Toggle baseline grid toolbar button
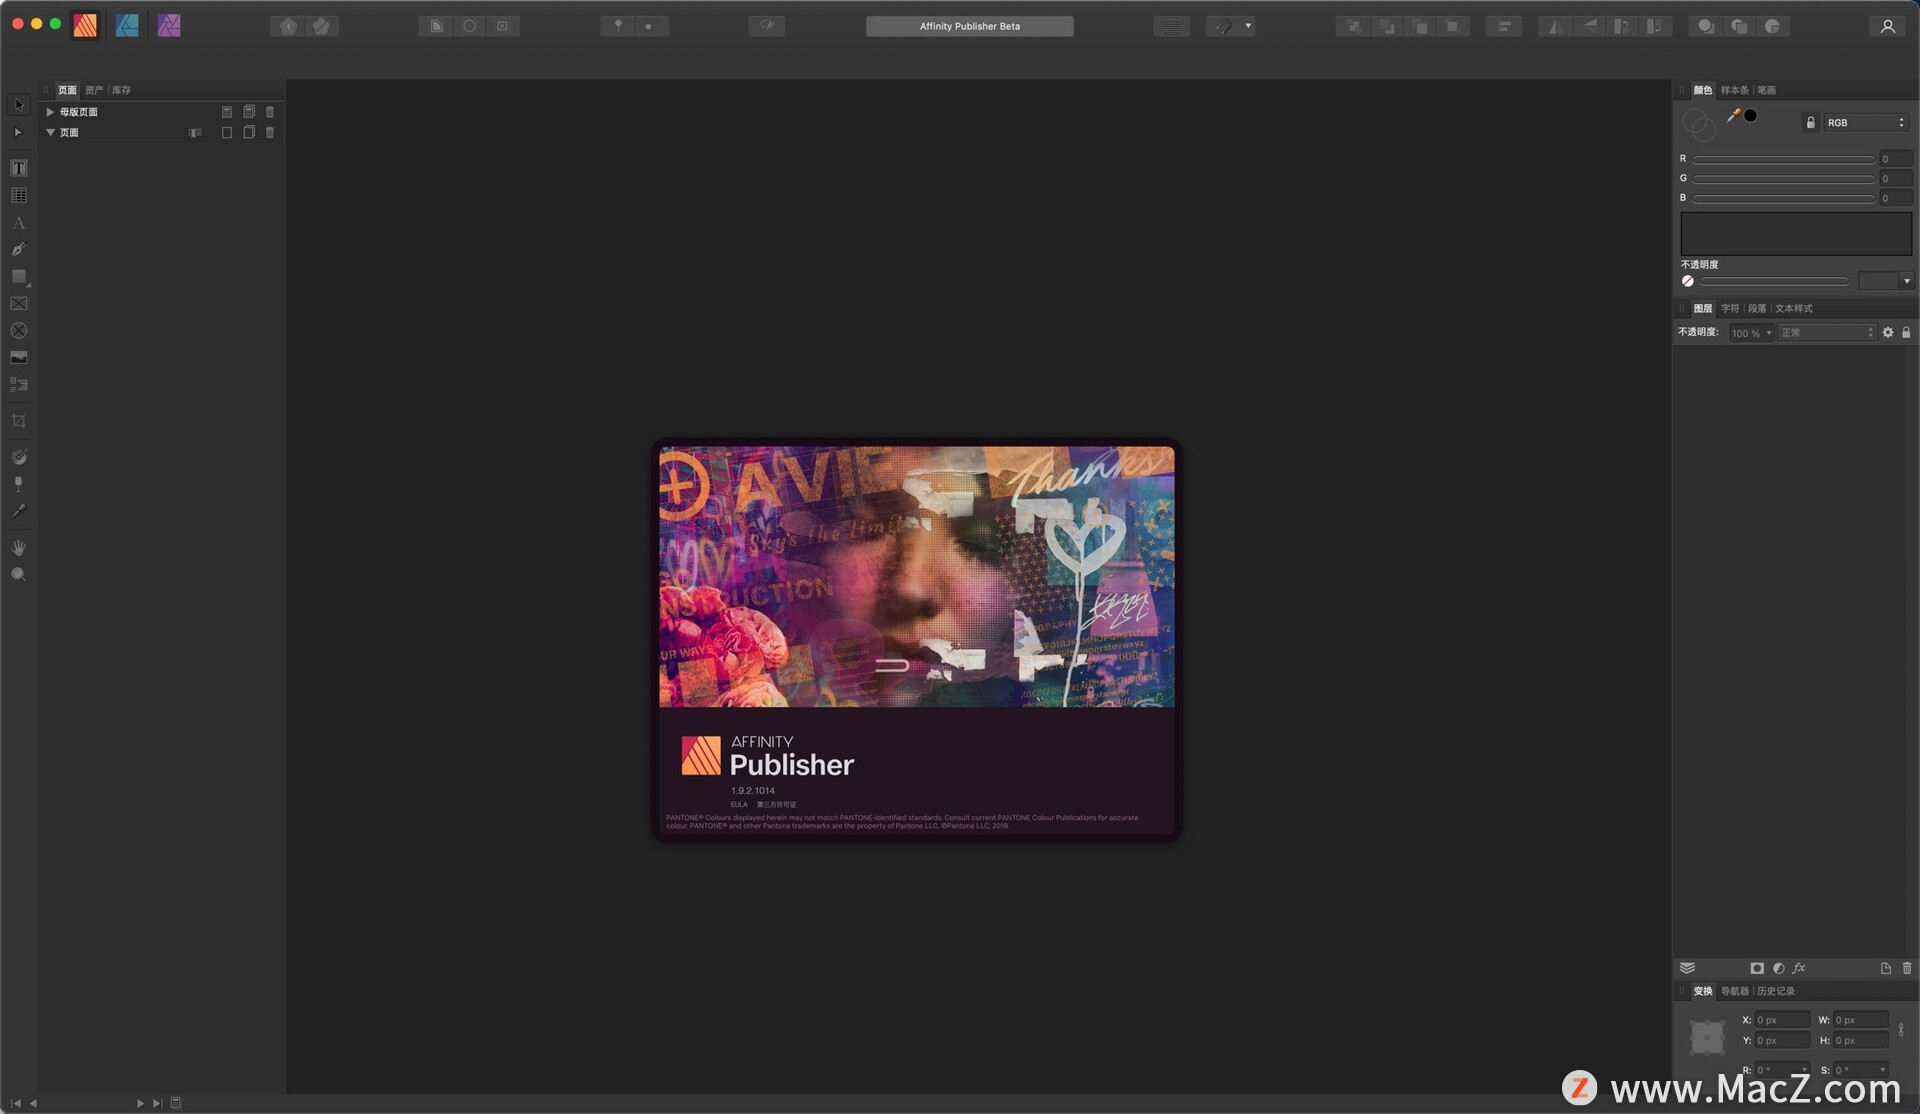 [1172, 26]
